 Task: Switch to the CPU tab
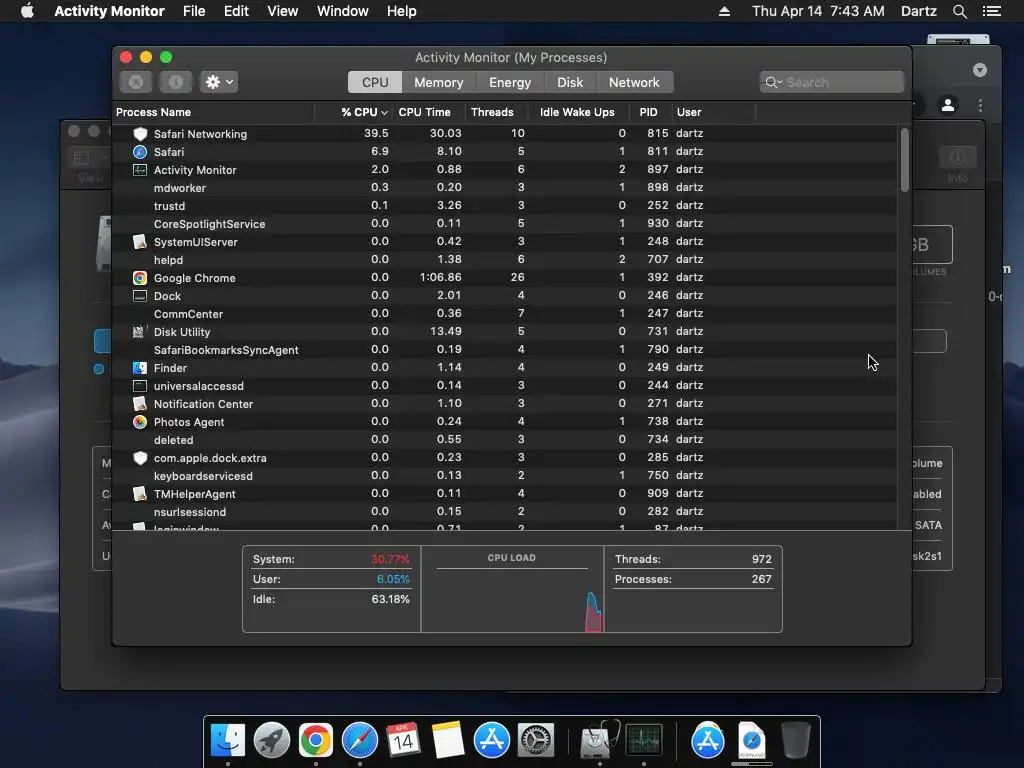pyautogui.click(x=375, y=82)
